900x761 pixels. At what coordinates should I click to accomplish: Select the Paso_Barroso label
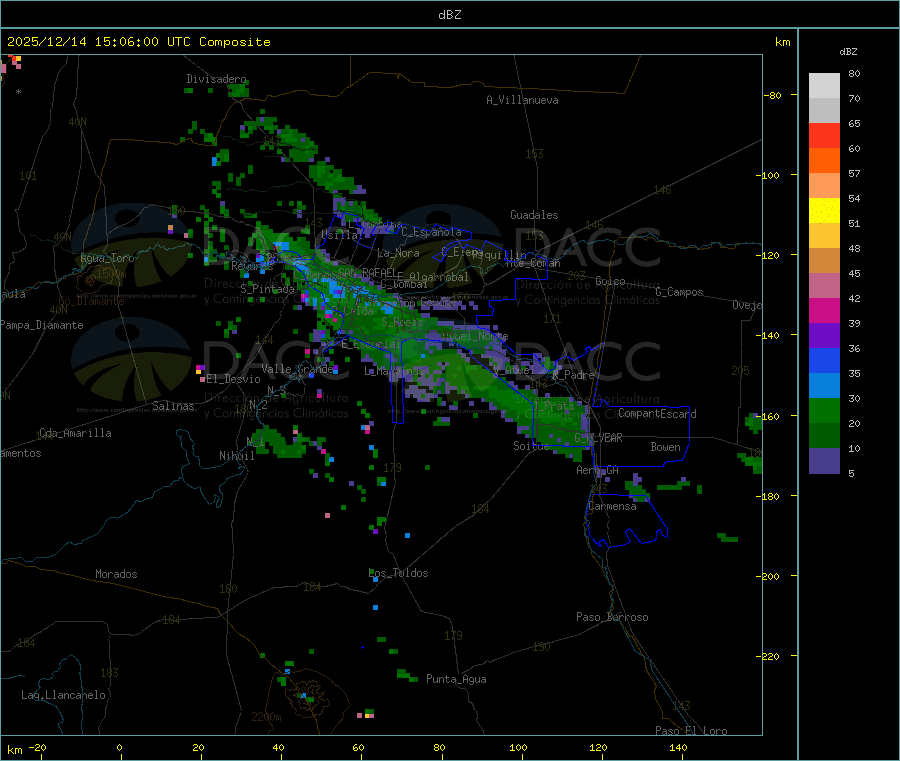pyautogui.click(x=612, y=617)
